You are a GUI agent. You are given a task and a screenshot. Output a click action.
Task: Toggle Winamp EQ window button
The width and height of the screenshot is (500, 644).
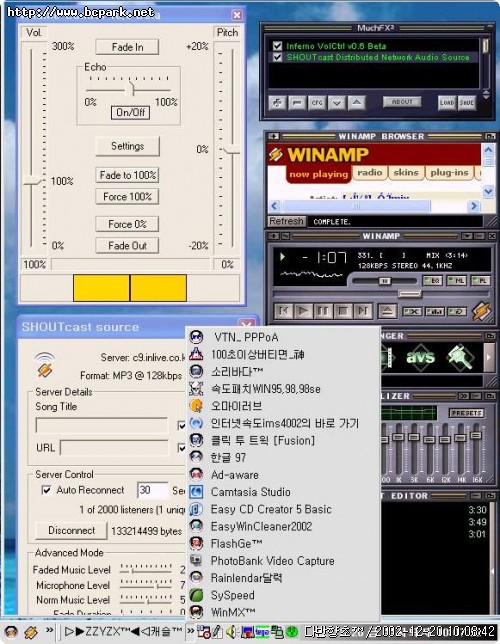[433, 281]
